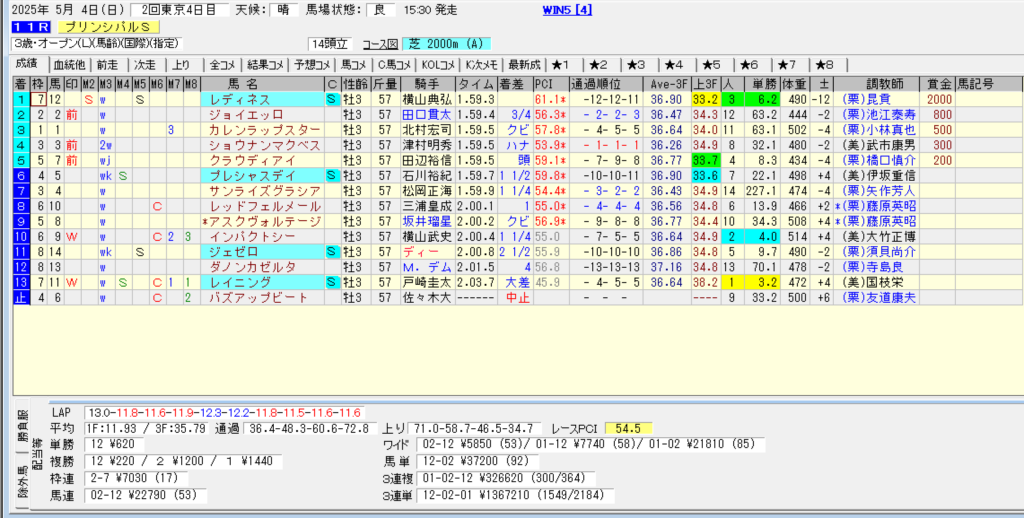Click the blue 11R race number badge
Image resolution: width=1024 pixels, height=518 pixels.
(x=28, y=27)
